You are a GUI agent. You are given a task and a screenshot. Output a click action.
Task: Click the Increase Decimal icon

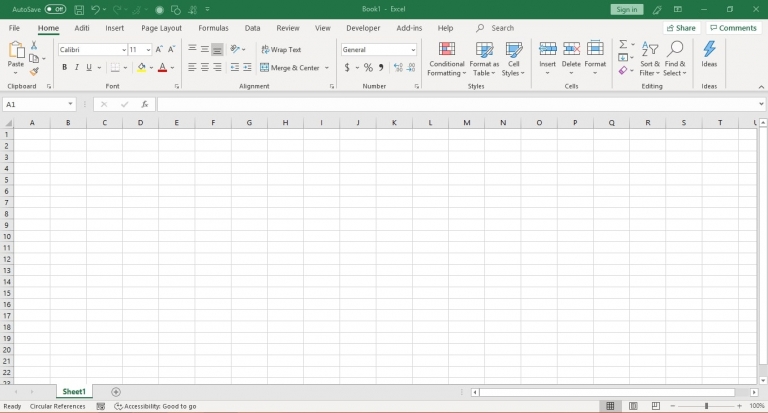[x=398, y=68]
